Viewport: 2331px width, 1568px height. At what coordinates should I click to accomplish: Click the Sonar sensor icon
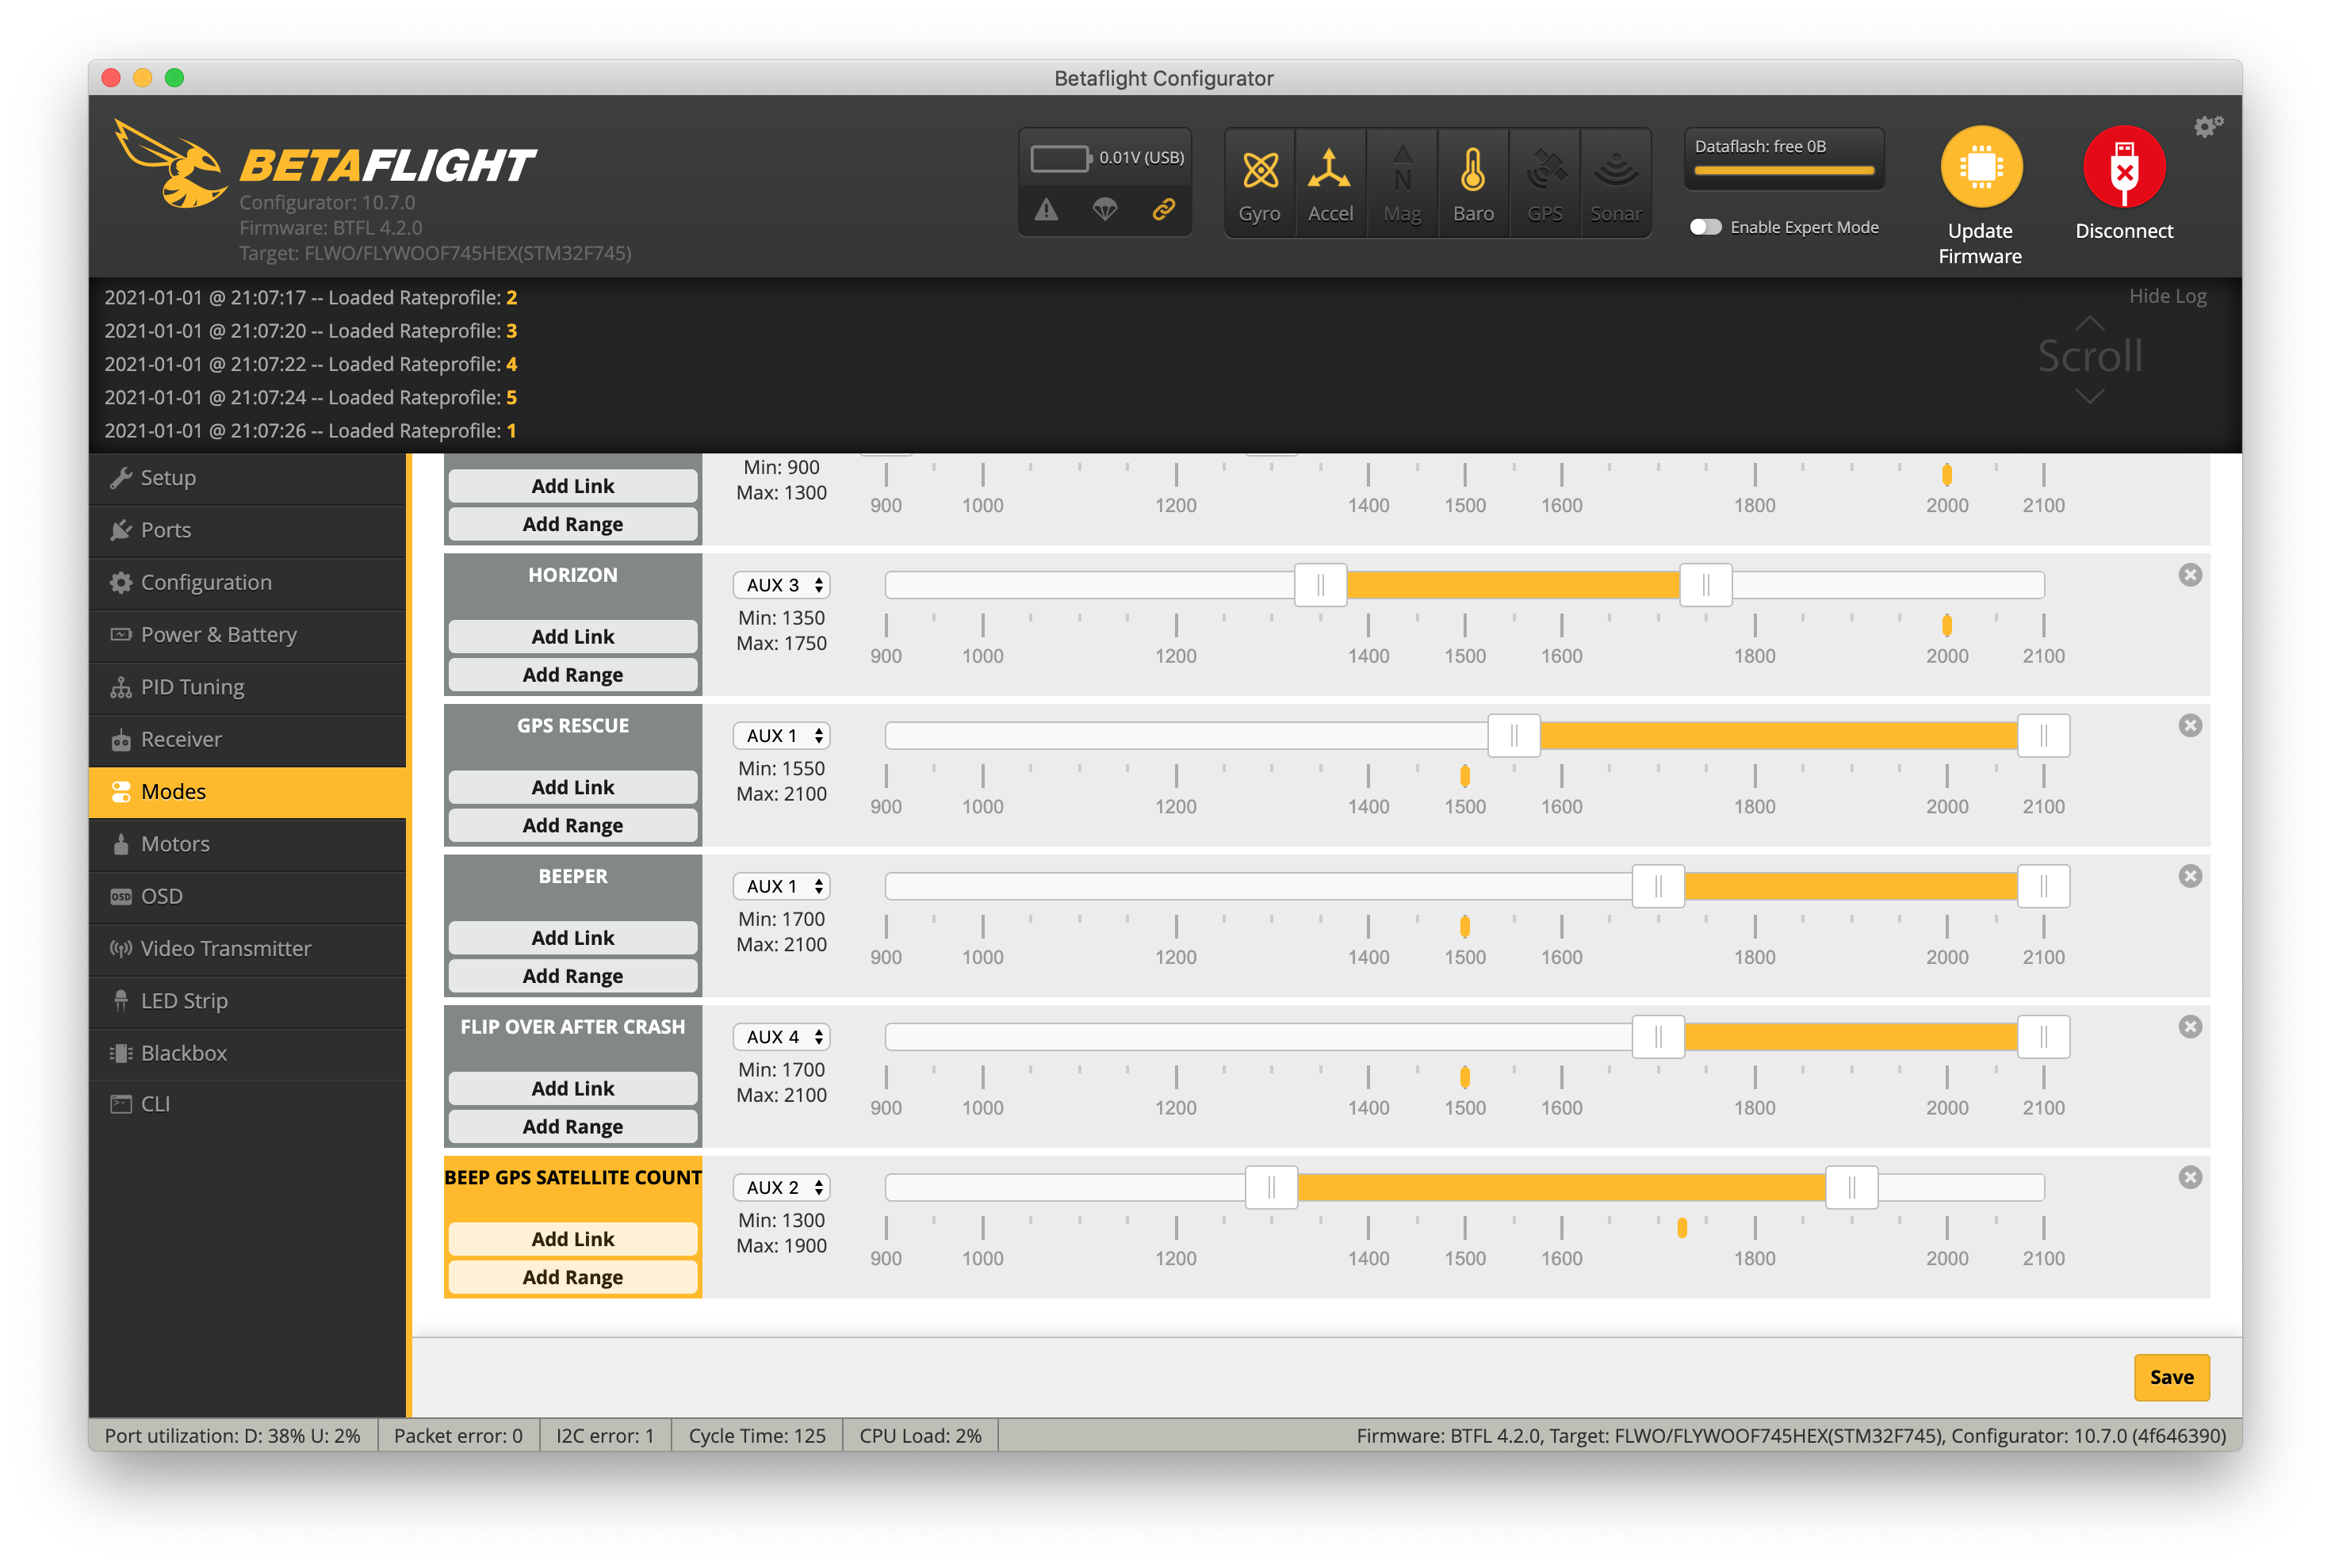pos(1616,183)
